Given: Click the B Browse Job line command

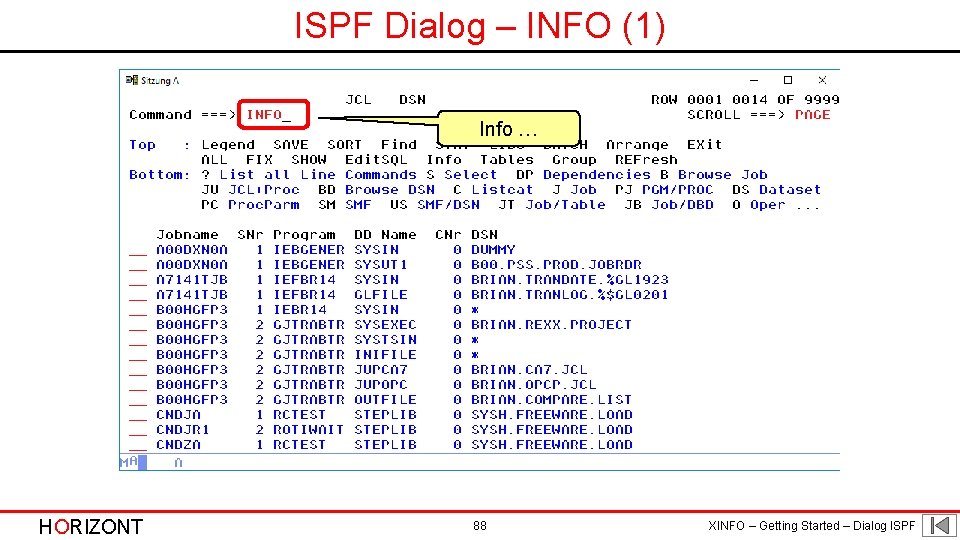Looking at the screenshot, I should click(x=713, y=174).
